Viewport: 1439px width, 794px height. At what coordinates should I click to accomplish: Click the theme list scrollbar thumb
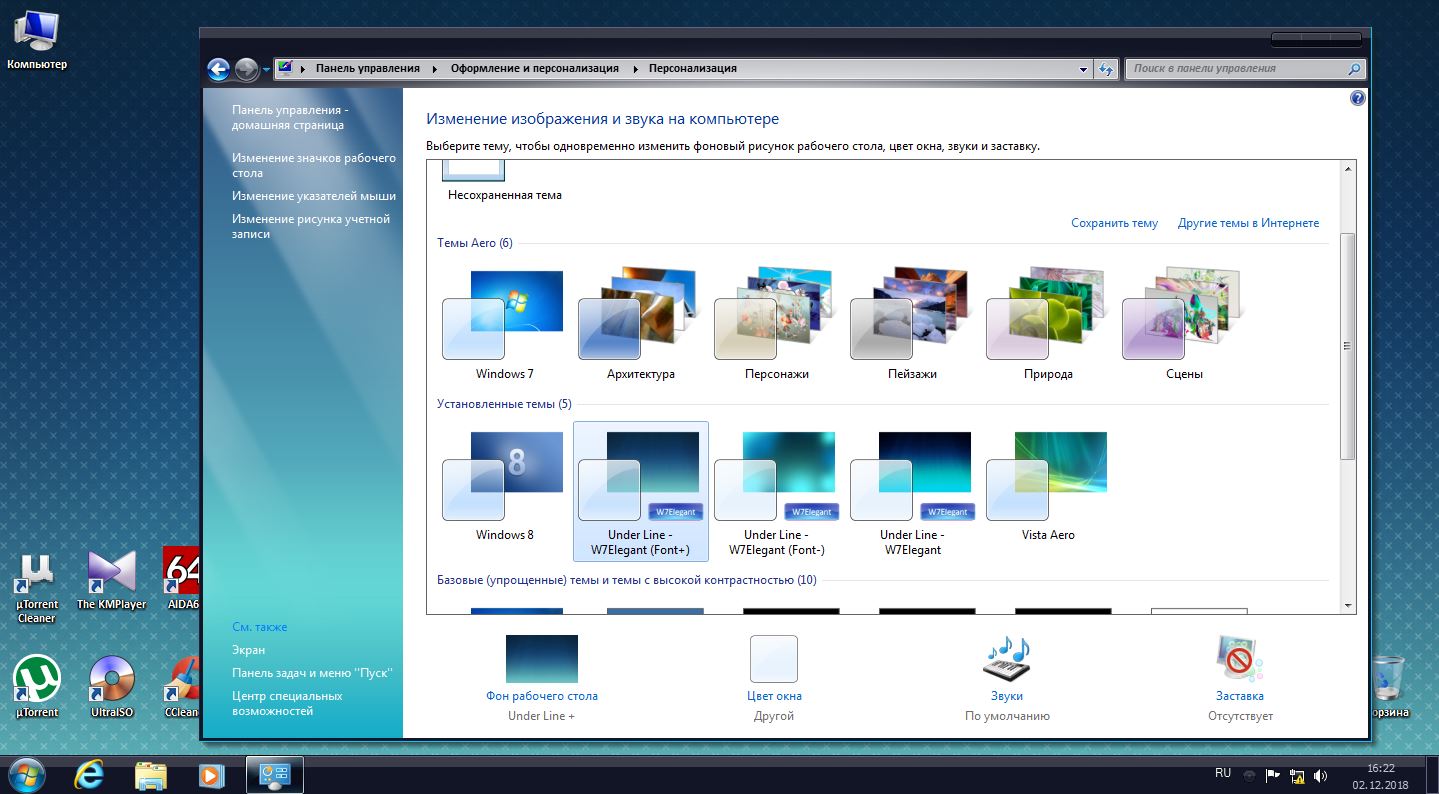pos(1348,346)
